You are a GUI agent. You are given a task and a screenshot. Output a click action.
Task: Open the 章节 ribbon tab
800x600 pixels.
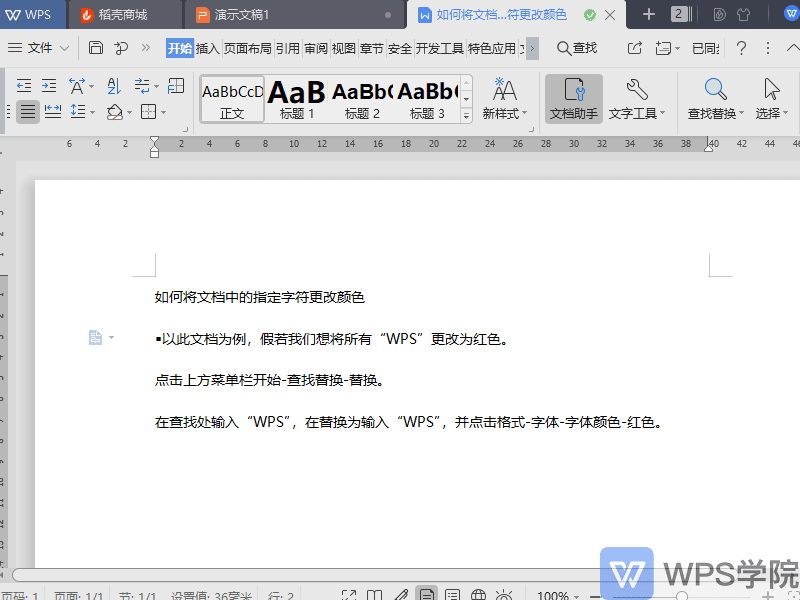(x=371, y=48)
